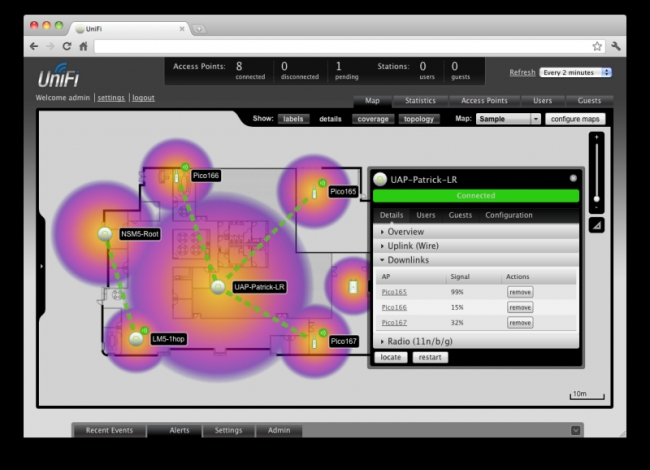650x470 pixels.
Task: Expand the Overview section
Action: click(x=476, y=232)
